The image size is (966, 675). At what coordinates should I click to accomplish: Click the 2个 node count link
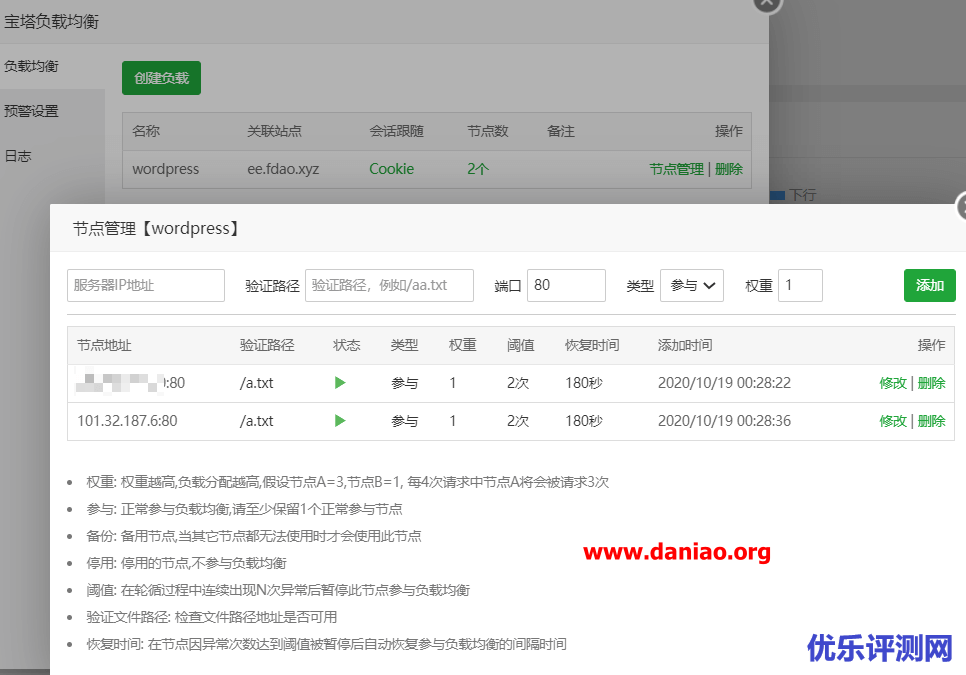coord(477,169)
